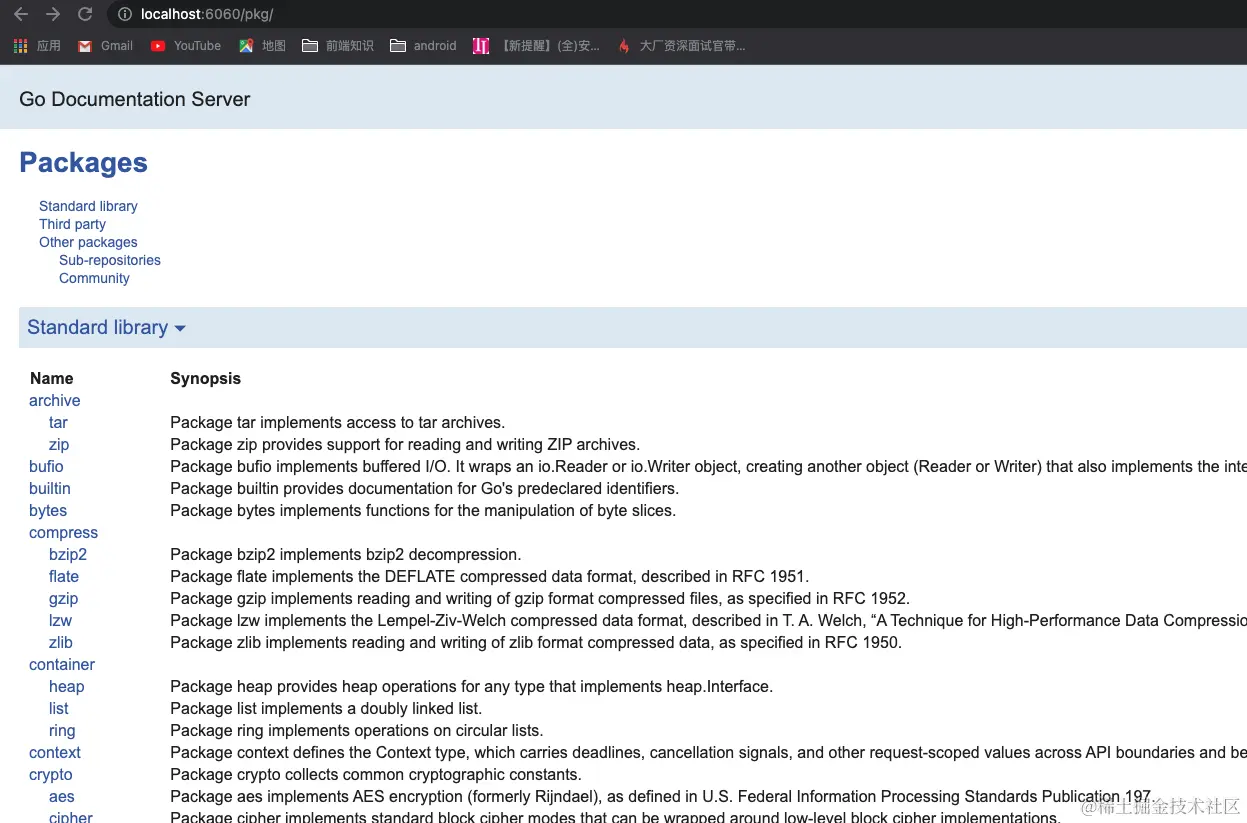Click the synopsis about Go's predeclared identifiers

pyautogui.click(x=424, y=488)
